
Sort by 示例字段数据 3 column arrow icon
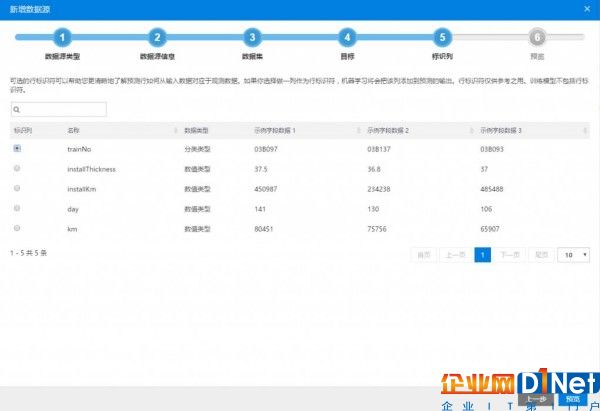pos(585,130)
